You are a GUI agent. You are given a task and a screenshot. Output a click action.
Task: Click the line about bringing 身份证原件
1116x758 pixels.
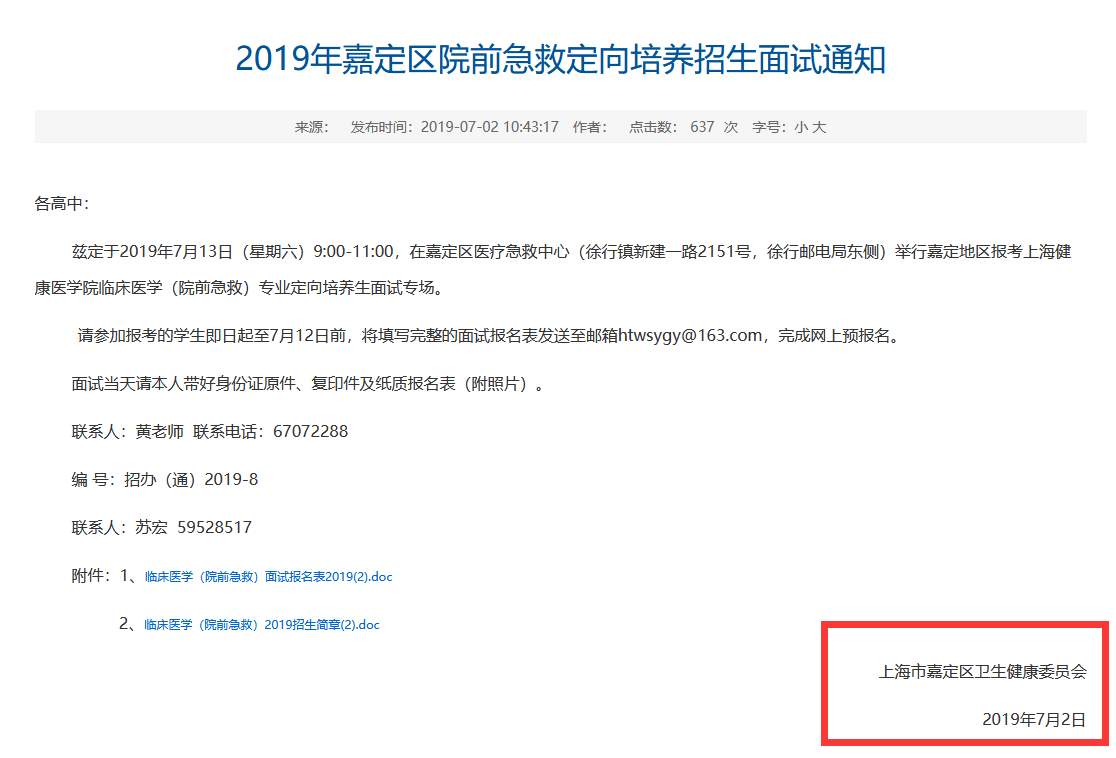click(308, 384)
